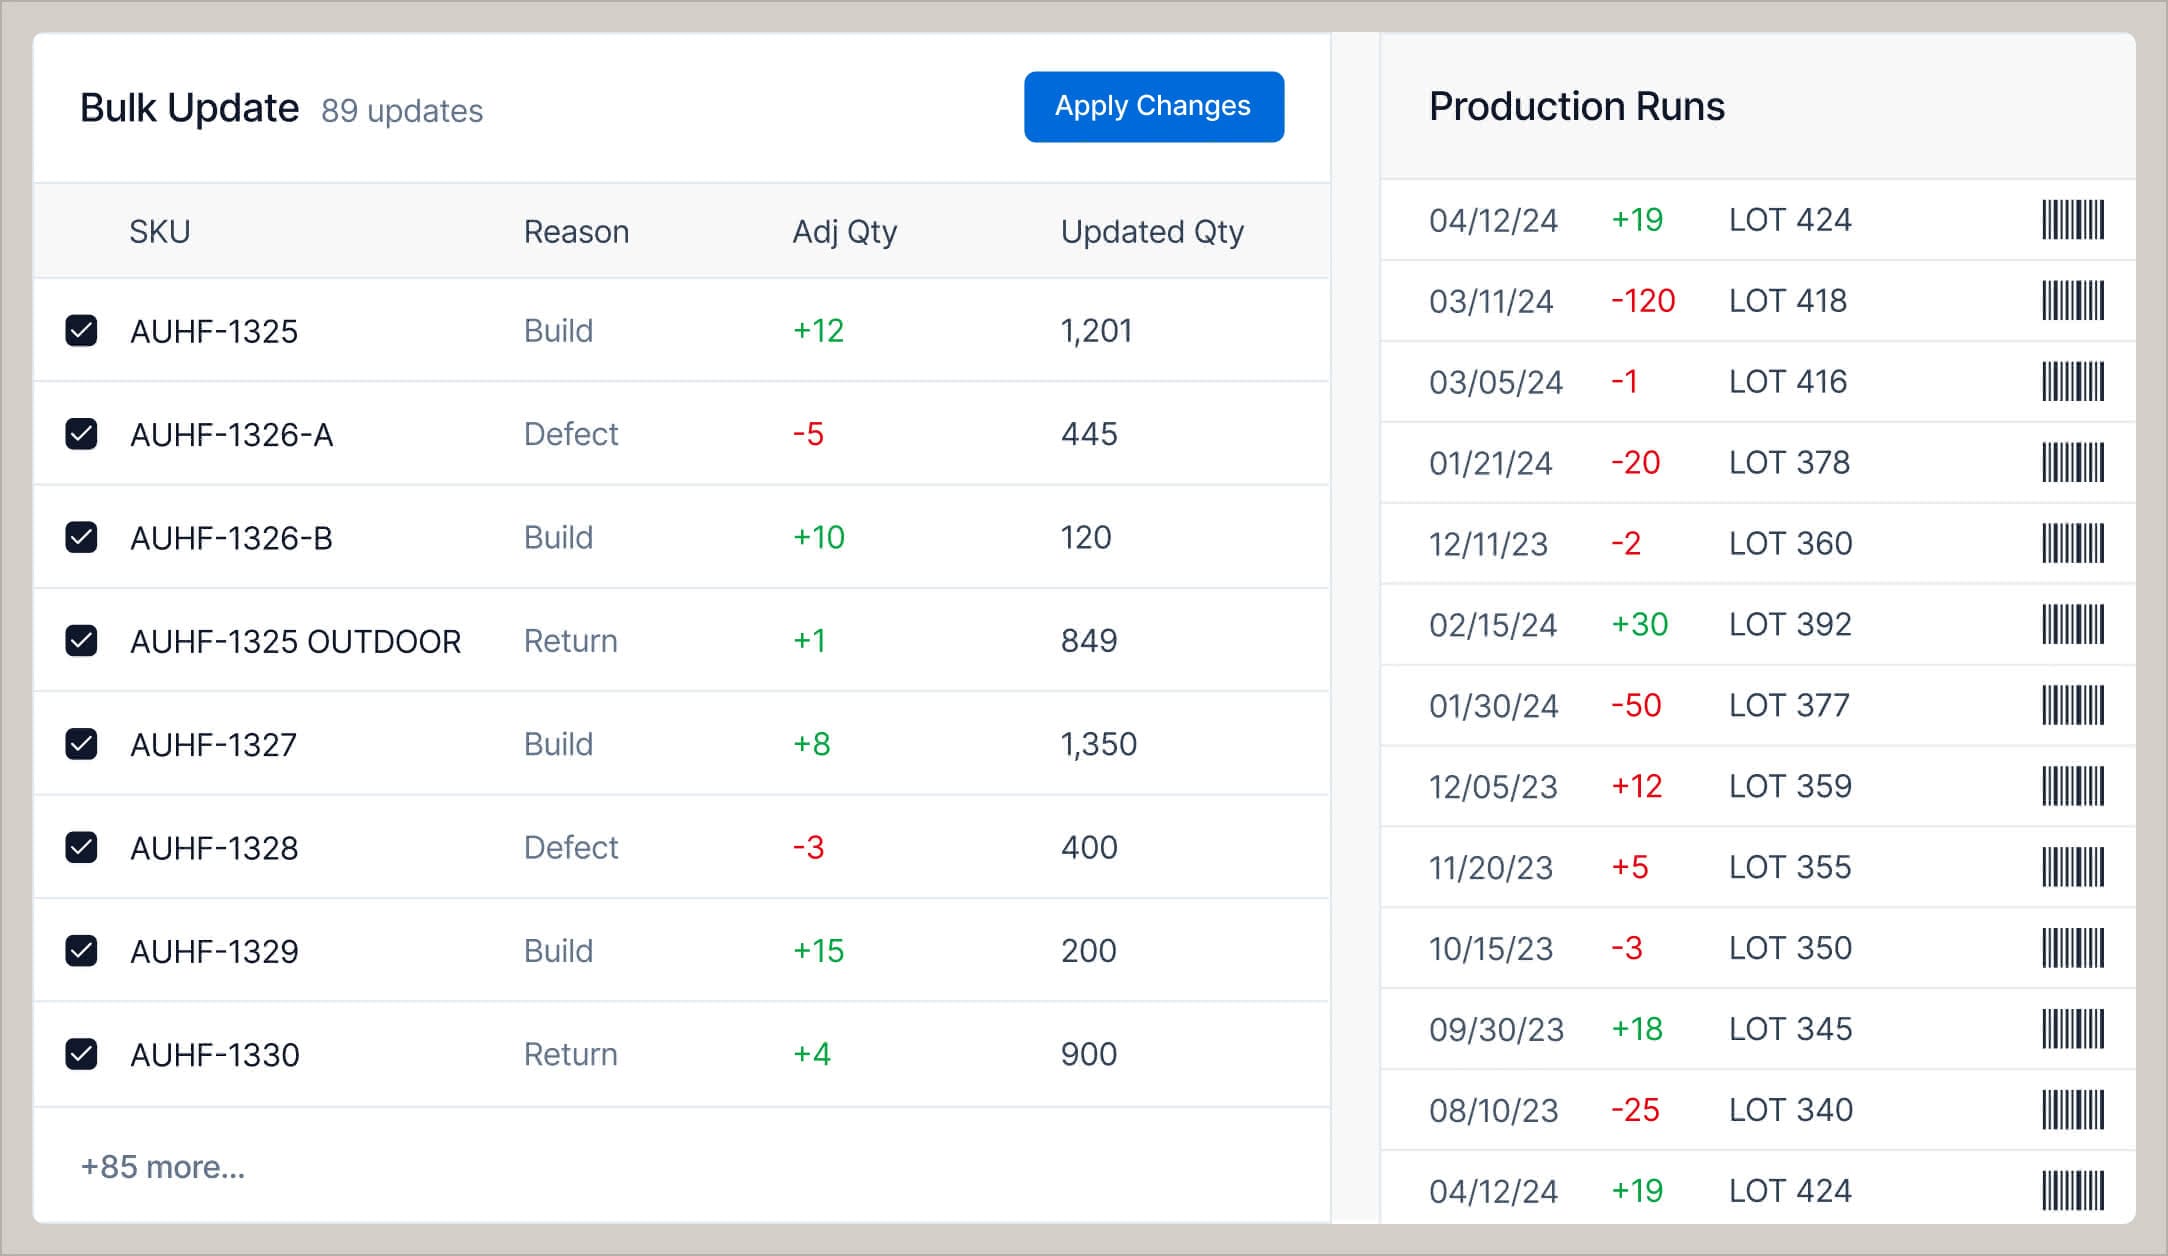Sort by Updated Qty column
The image size is (2168, 1256).
pyautogui.click(x=1151, y=231)
